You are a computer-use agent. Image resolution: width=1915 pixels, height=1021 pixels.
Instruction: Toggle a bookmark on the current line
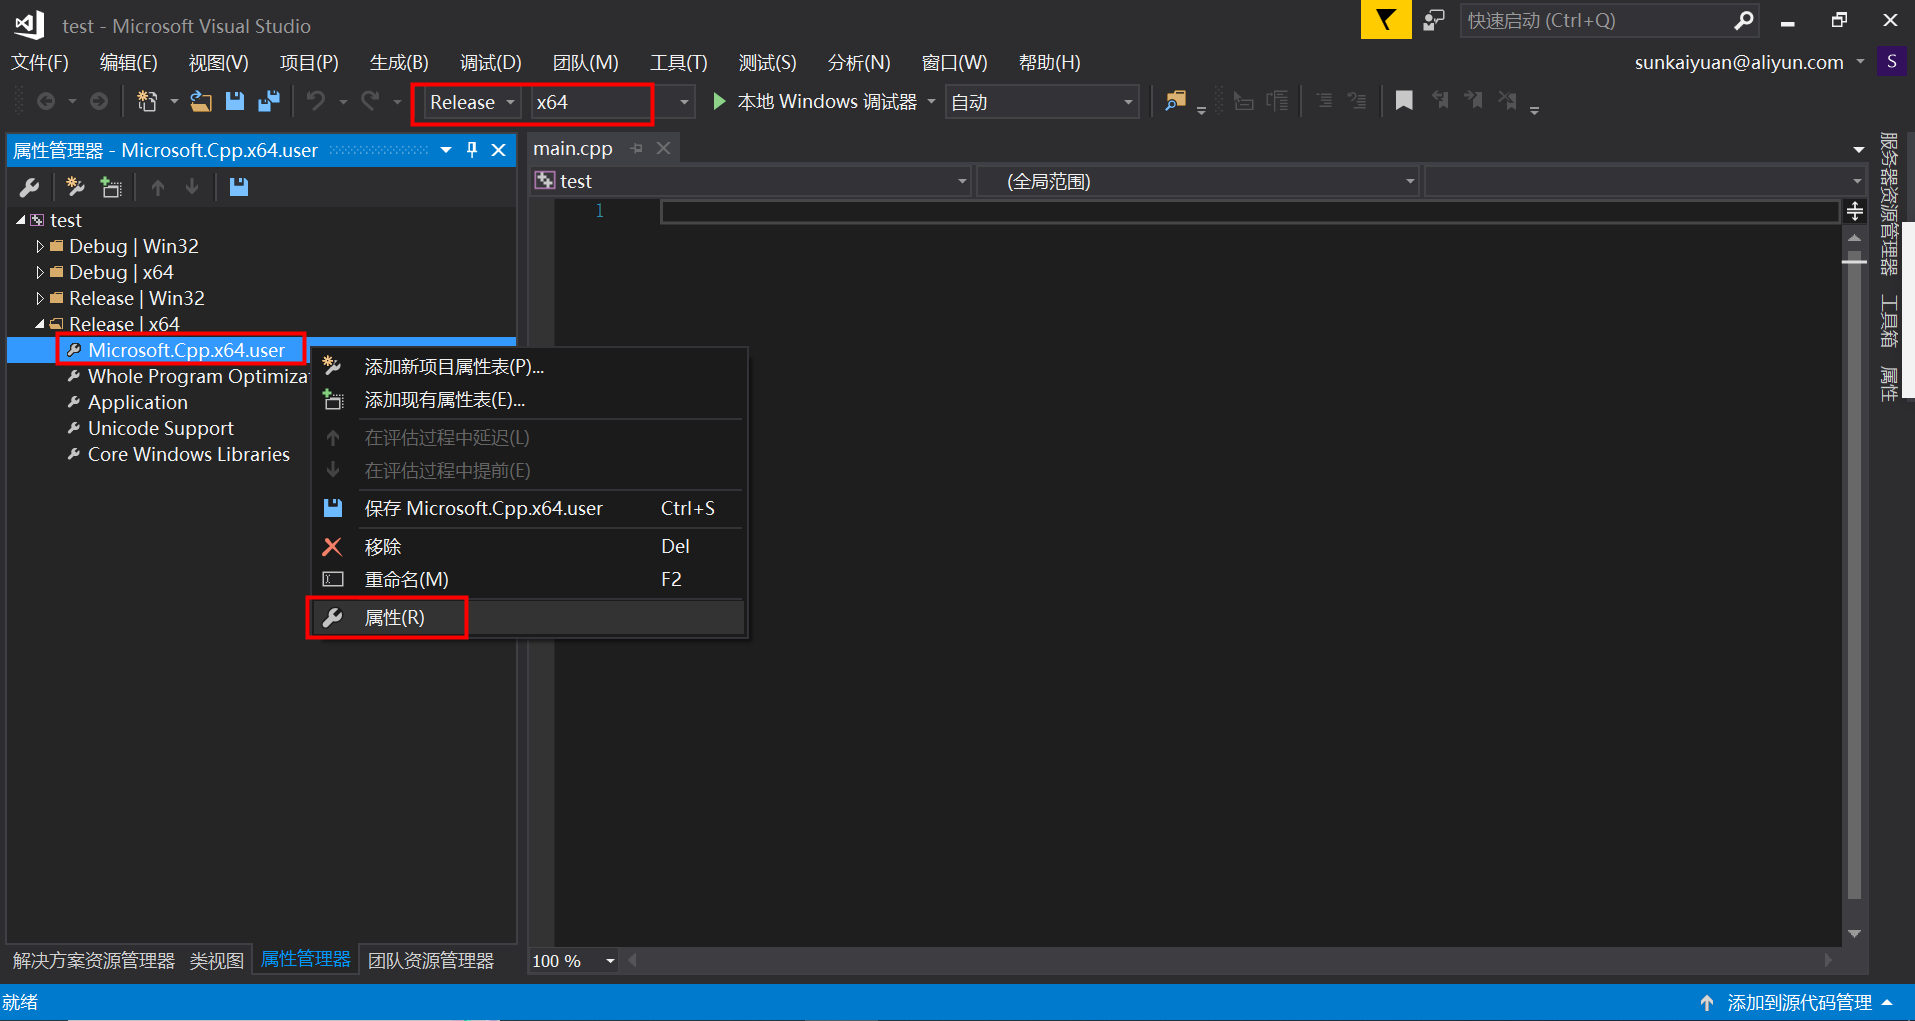pos(1404,101)
